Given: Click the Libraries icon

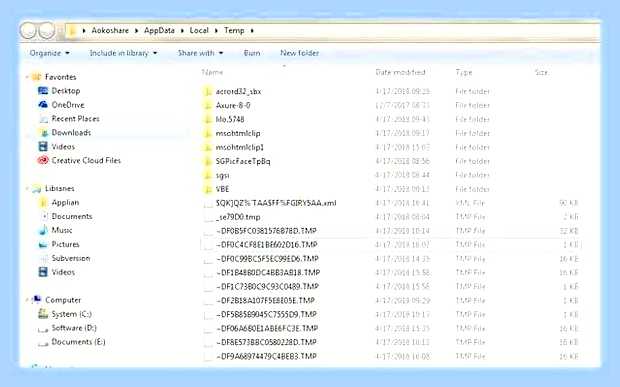Looking at the screenshot, I should [x=36, y=189].
